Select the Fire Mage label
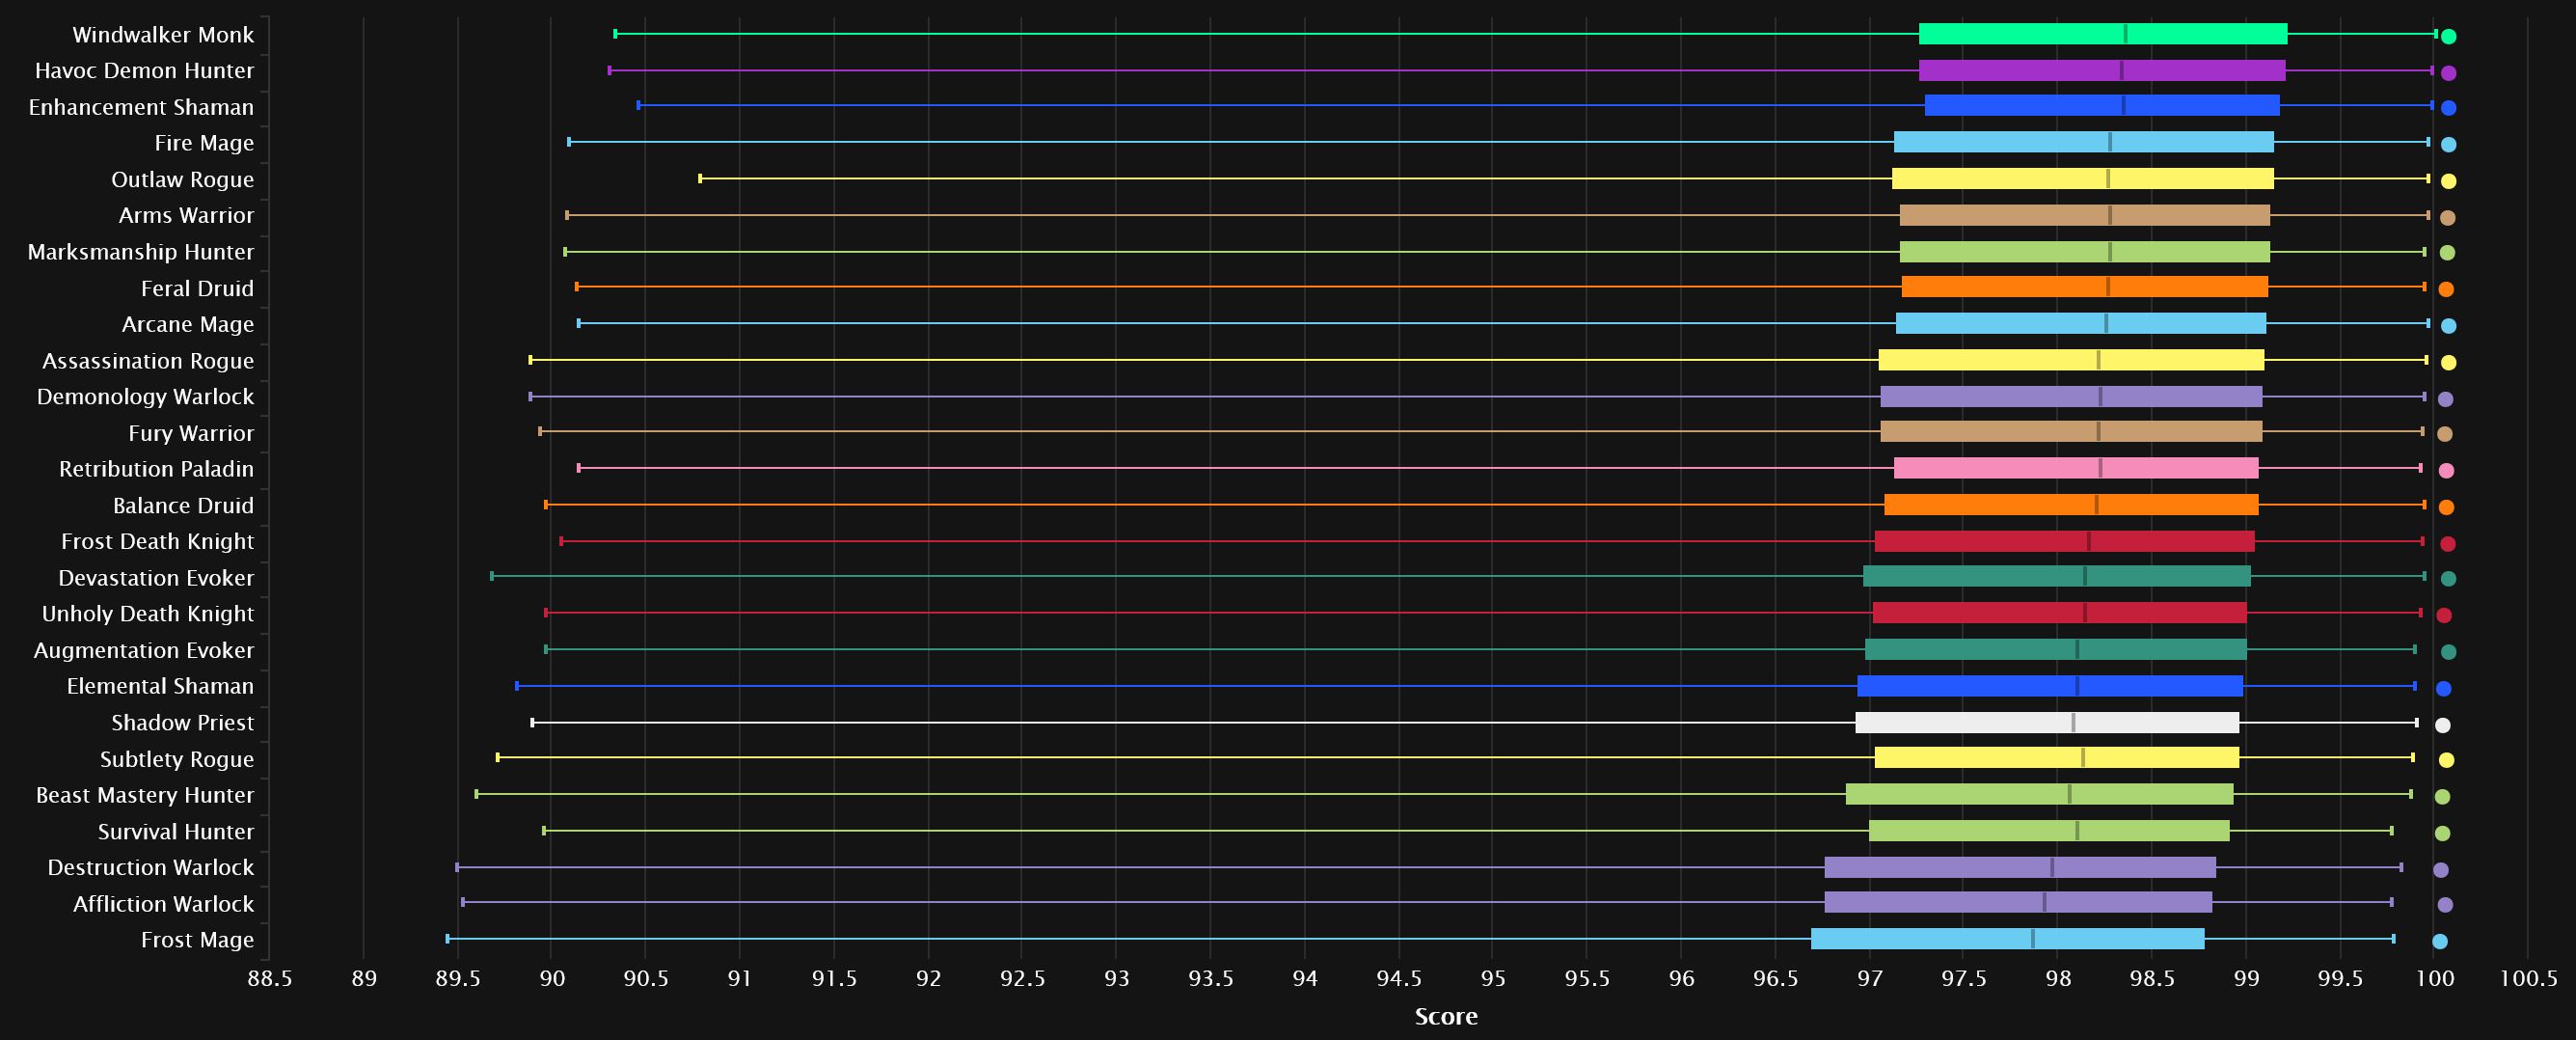 point(204,143)
